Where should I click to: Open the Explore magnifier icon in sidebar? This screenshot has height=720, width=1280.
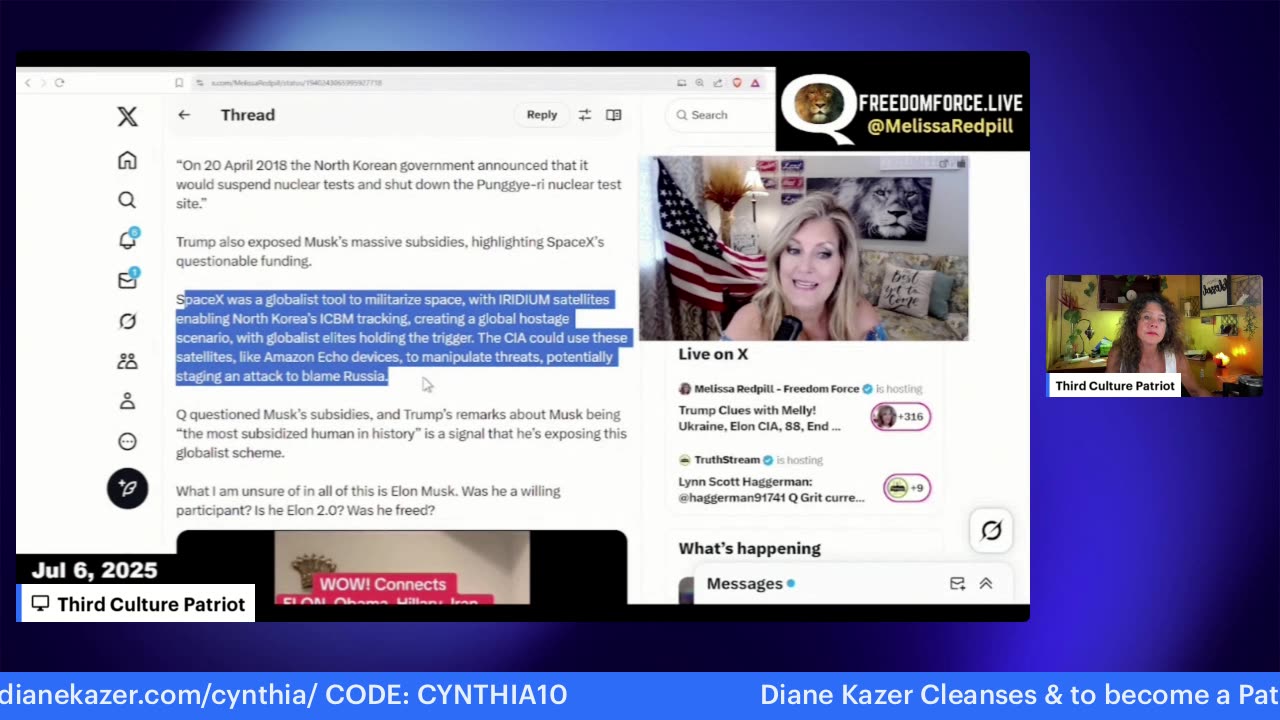[127, 200]
